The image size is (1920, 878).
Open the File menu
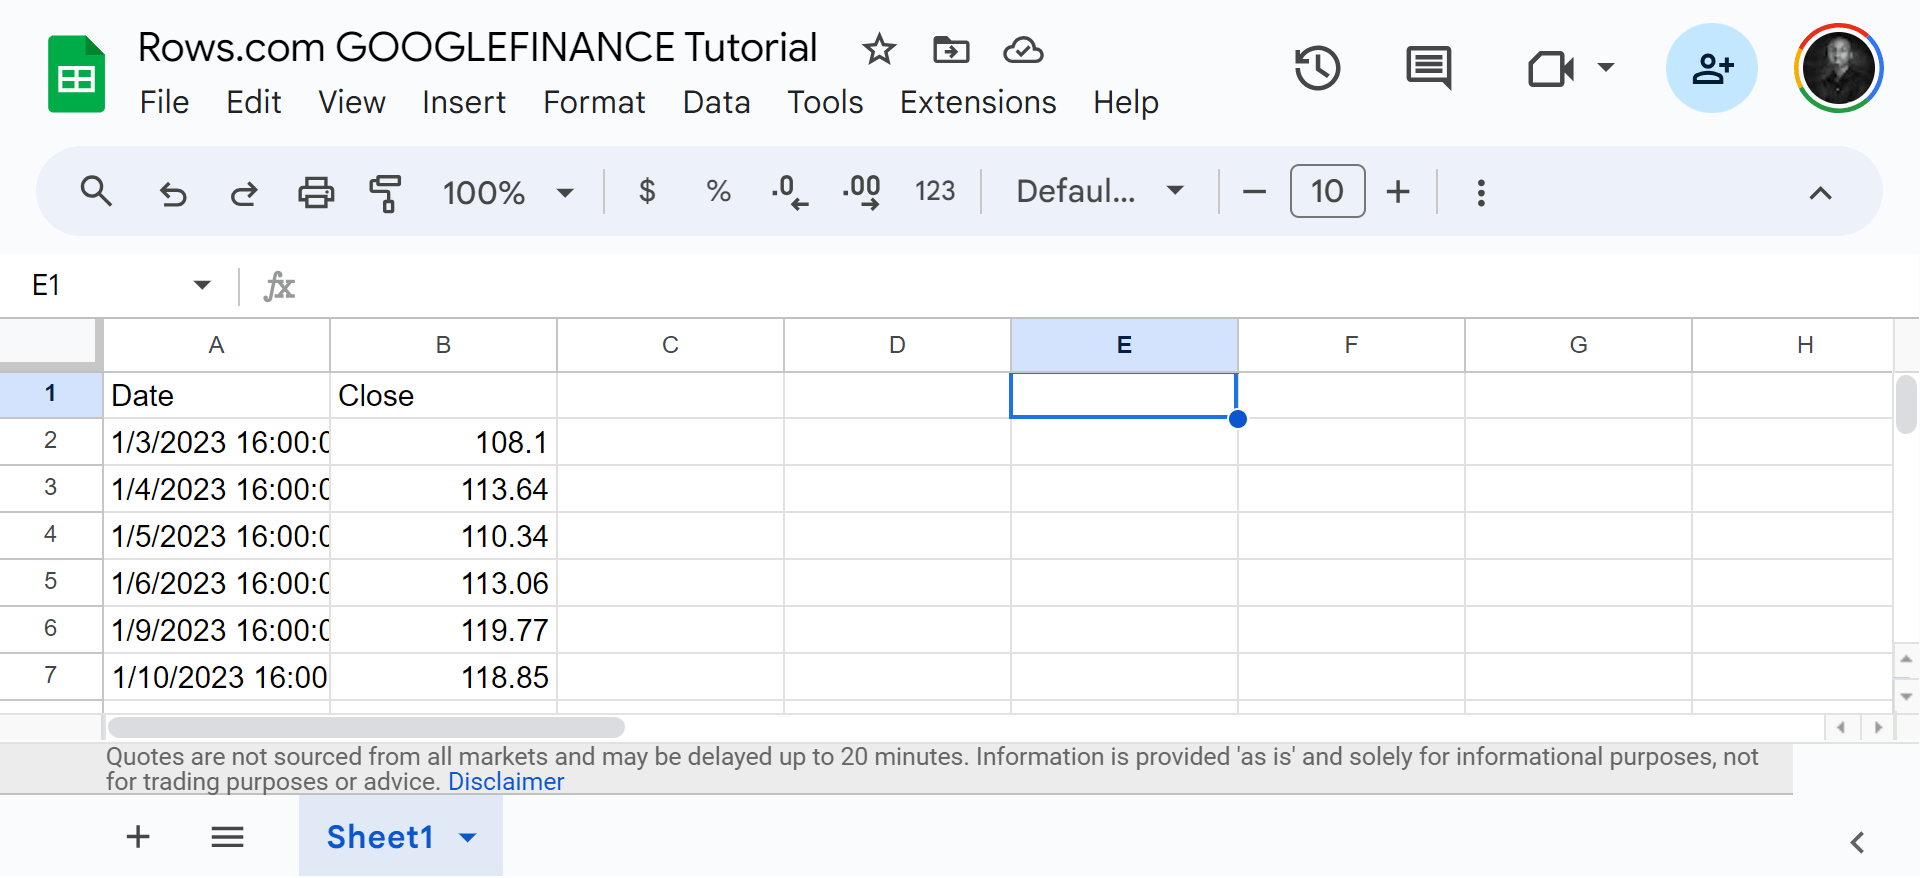point(164,102)
